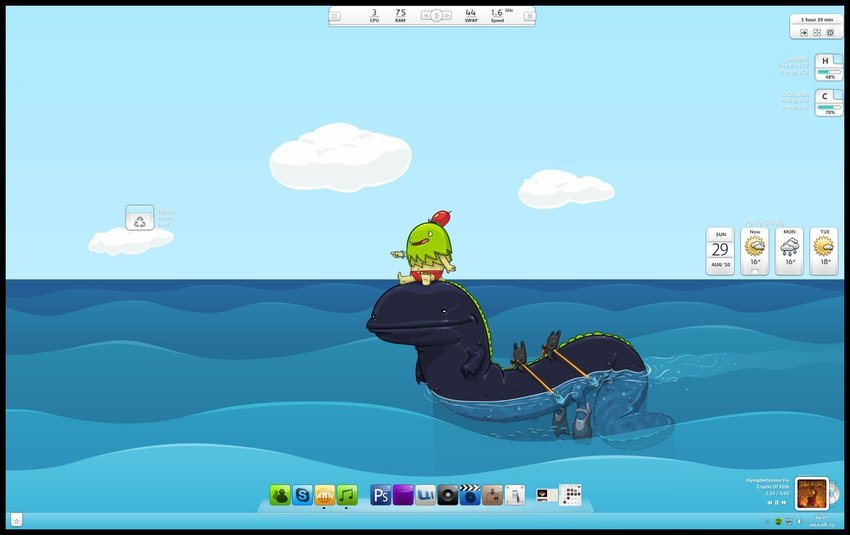The image size is (850, 535).
Task: Open the clapperboard video dock icon
Action: [469, 495]
